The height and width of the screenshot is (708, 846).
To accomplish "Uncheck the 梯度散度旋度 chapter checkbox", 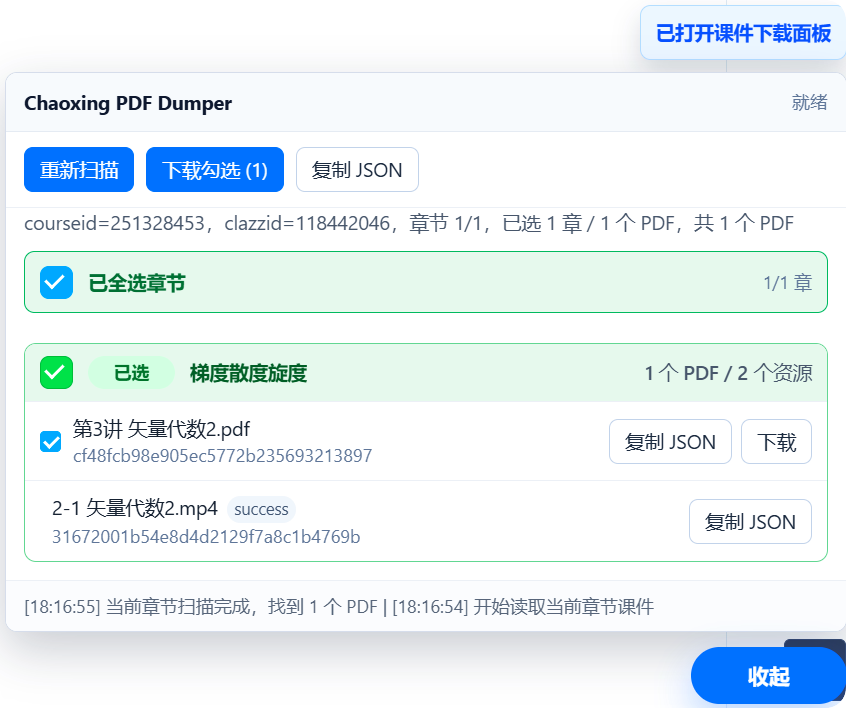I will pyautogui.click(x=57, y=372).
